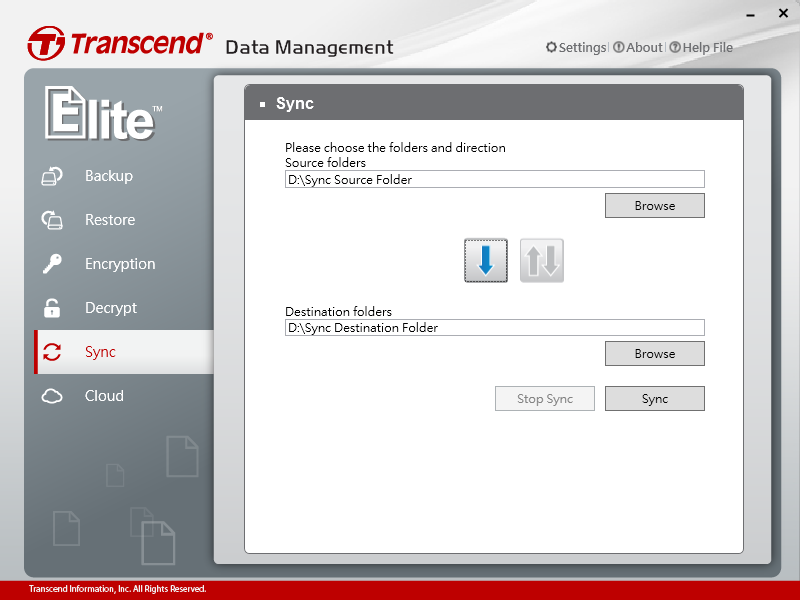Select the Encryption key icon

coord(52,264)
